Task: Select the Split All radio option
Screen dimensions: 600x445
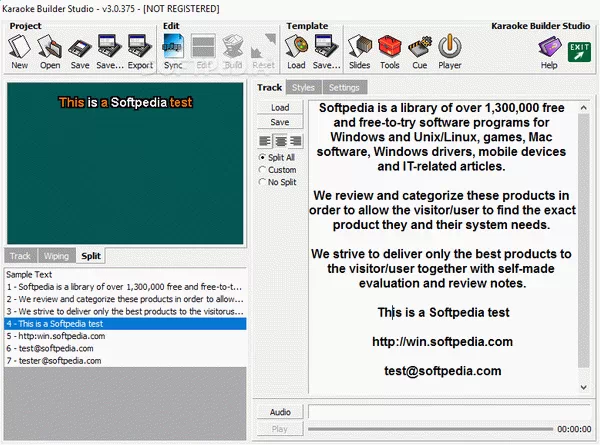Action: 263,158
